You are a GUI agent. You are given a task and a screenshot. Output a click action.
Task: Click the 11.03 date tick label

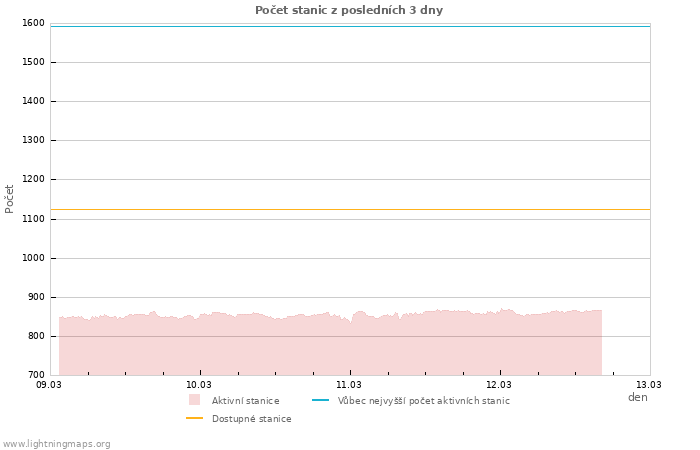(x=349, y=384)
